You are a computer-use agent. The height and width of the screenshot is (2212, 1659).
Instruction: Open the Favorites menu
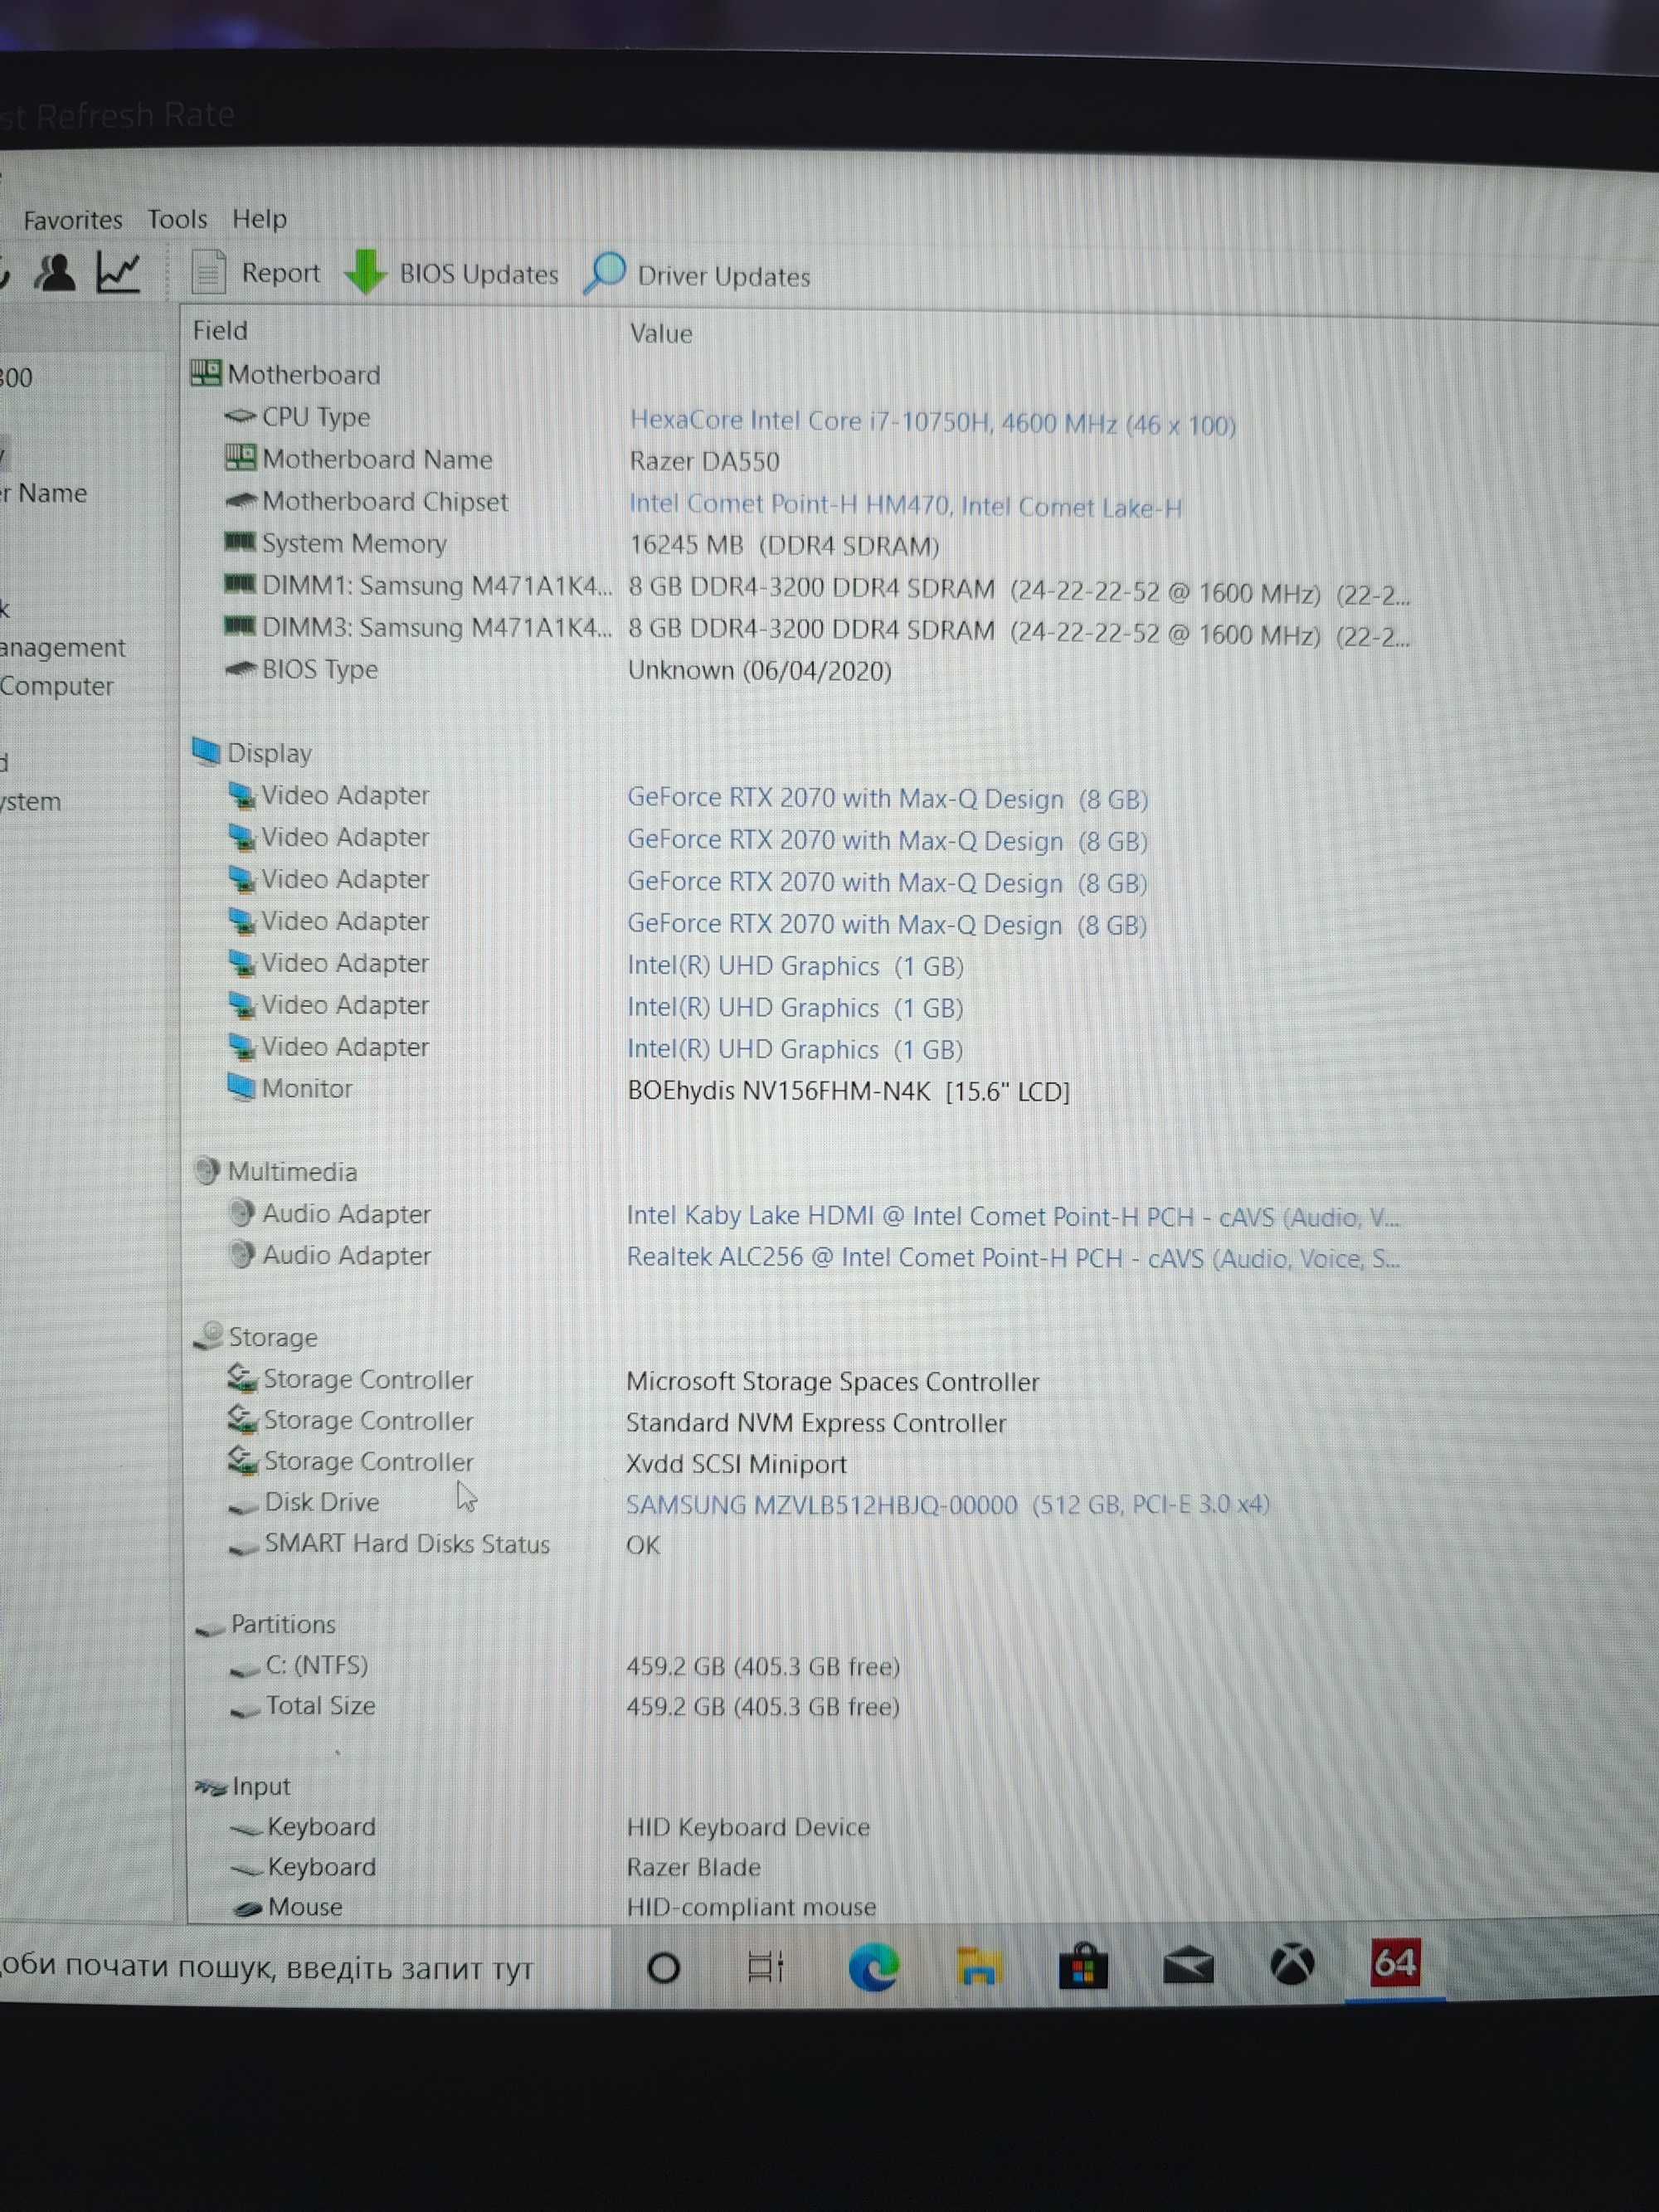click(72, 219)
